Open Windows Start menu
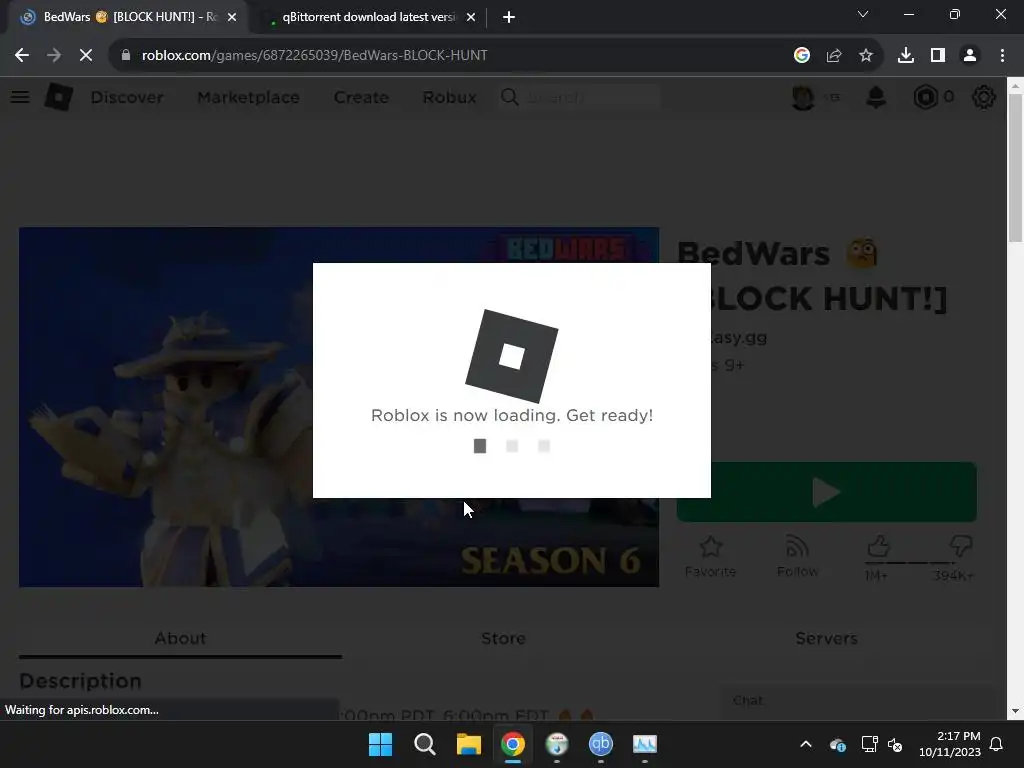 [381, 744]
